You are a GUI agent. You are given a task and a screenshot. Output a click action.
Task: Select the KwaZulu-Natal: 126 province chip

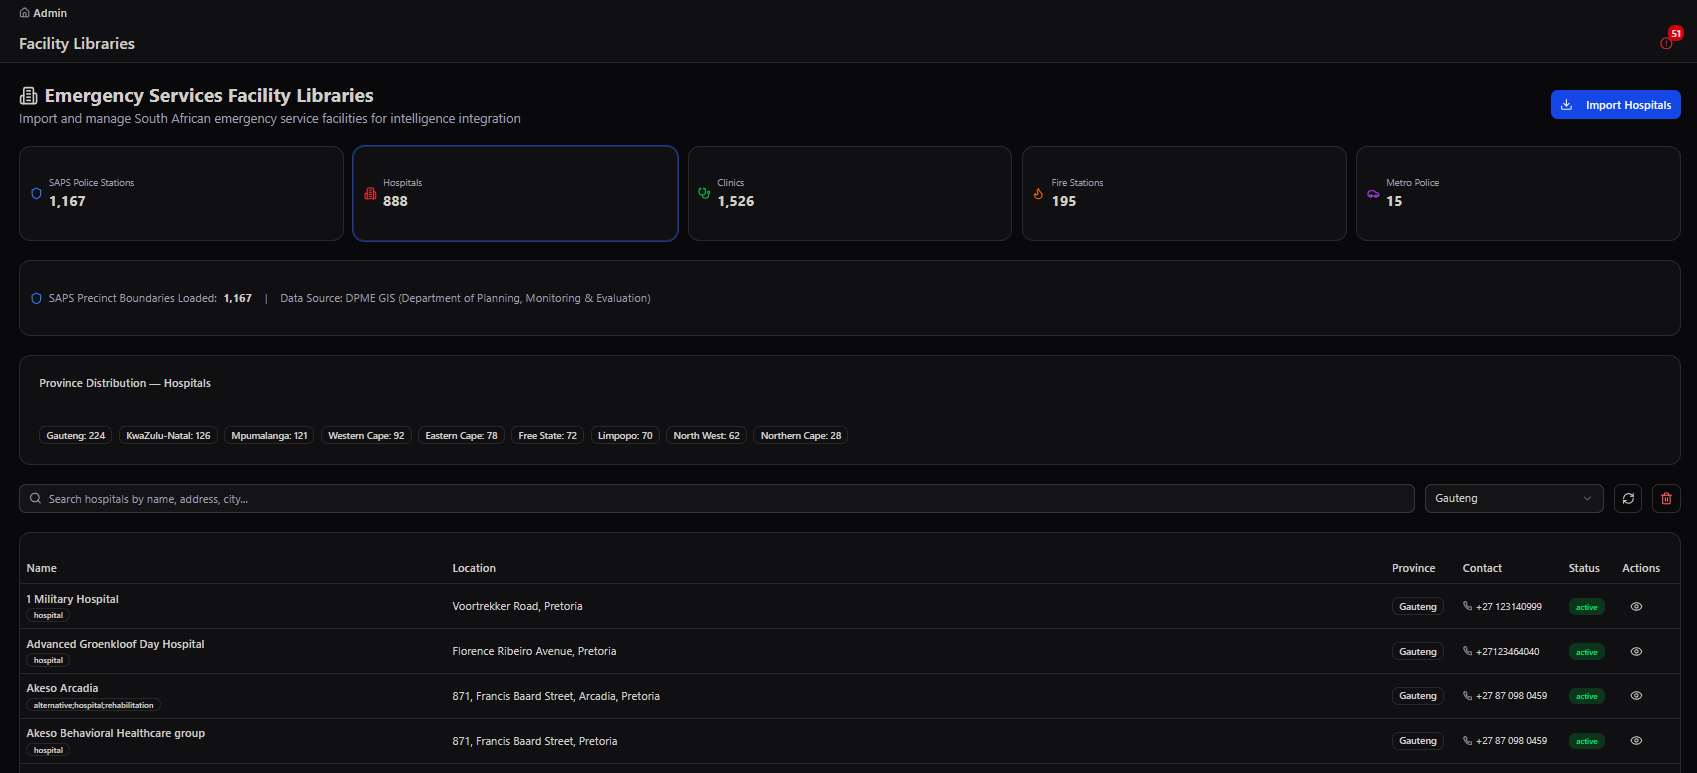(x=168, y=435)
